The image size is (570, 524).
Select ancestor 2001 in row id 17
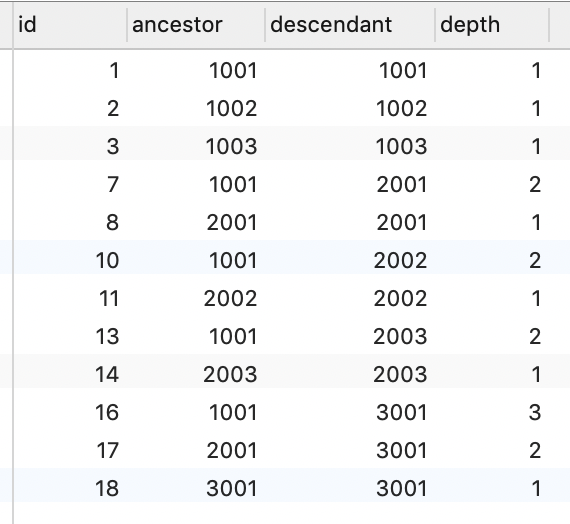[x=232, y=451]
